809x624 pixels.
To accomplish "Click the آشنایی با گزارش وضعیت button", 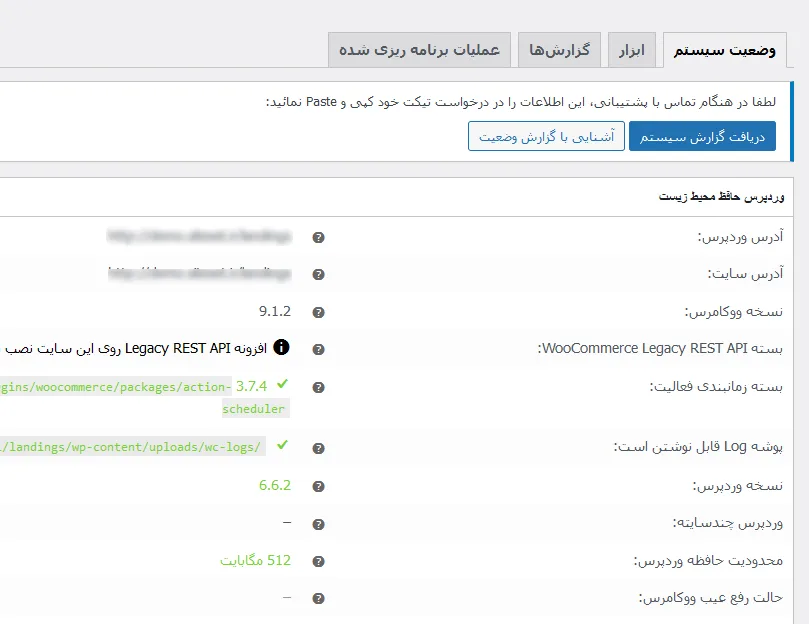I will [546, 136].
